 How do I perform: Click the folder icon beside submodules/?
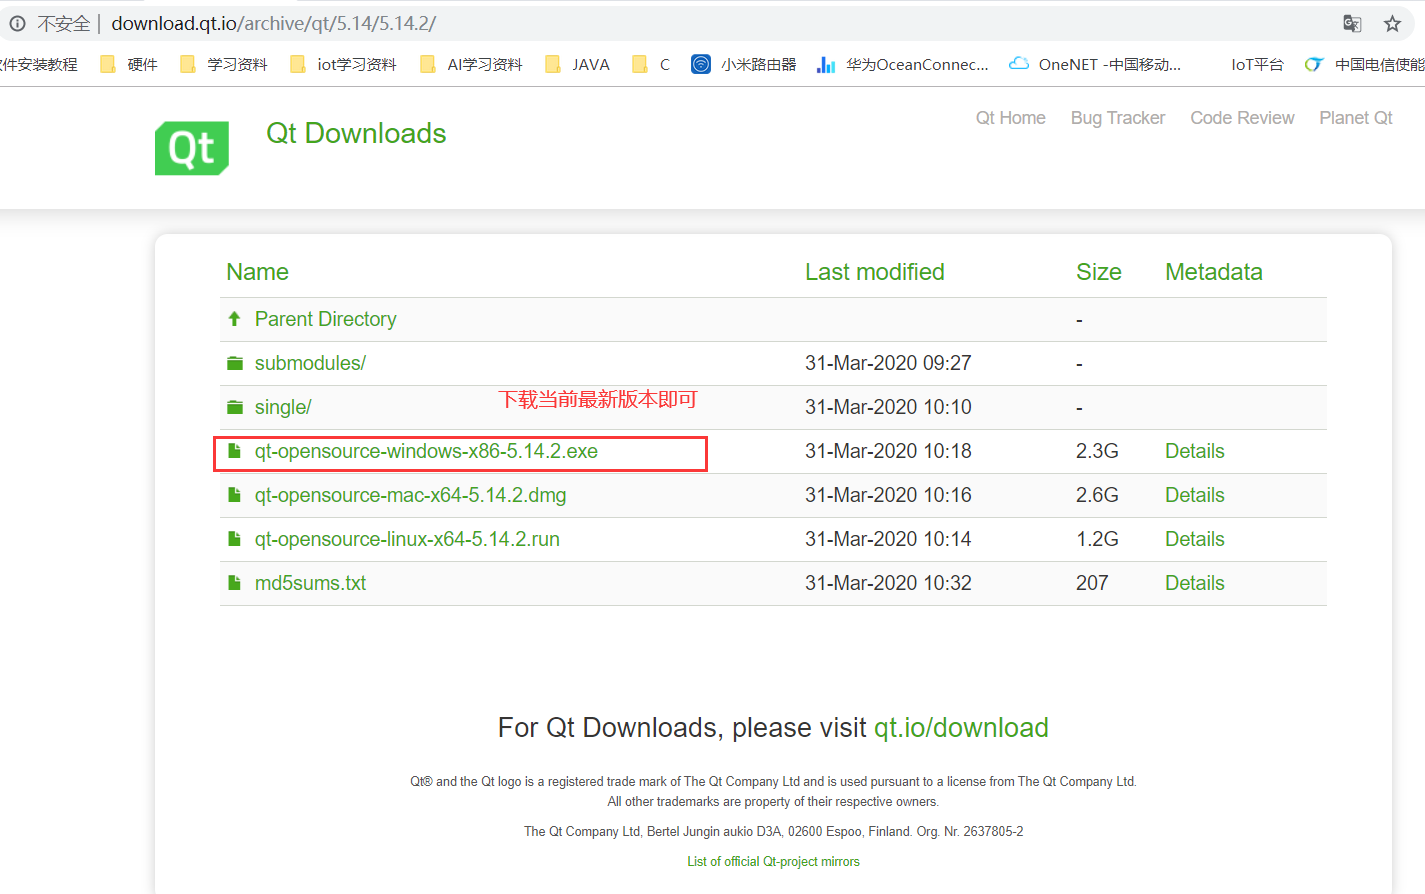pos(234,363)
